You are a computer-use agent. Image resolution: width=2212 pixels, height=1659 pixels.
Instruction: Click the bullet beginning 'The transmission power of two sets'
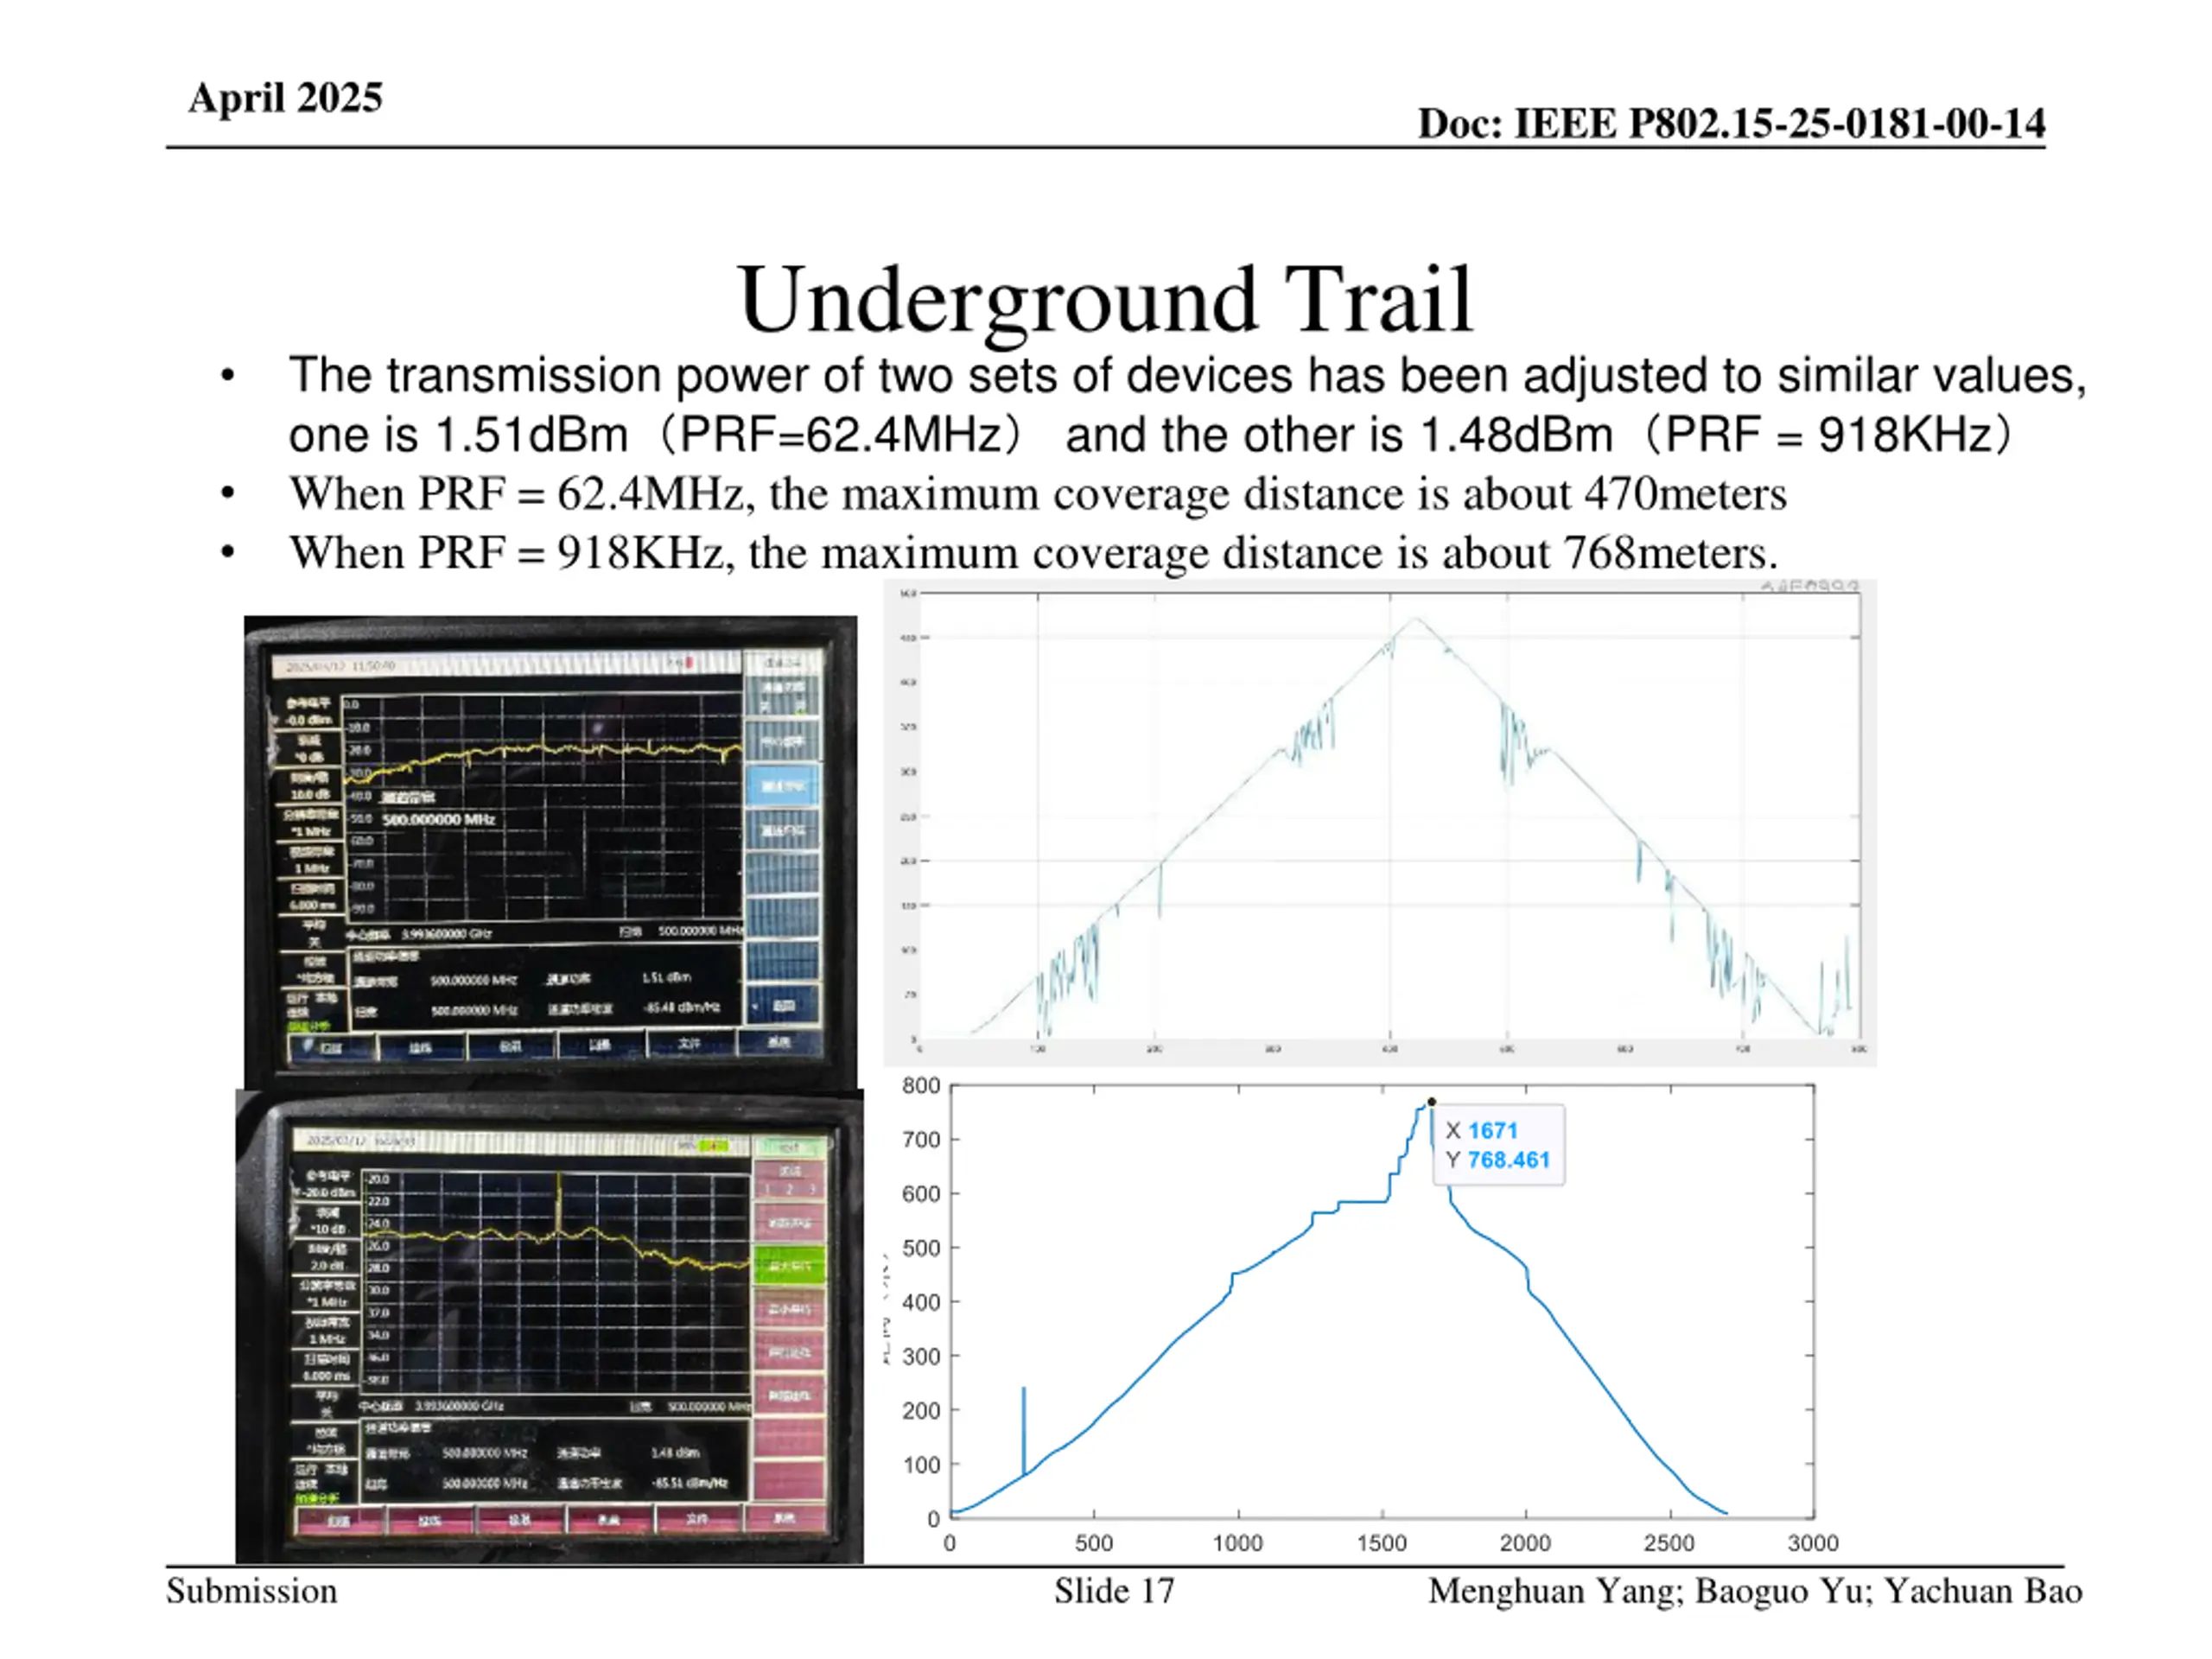click(x=1187, y=405)
